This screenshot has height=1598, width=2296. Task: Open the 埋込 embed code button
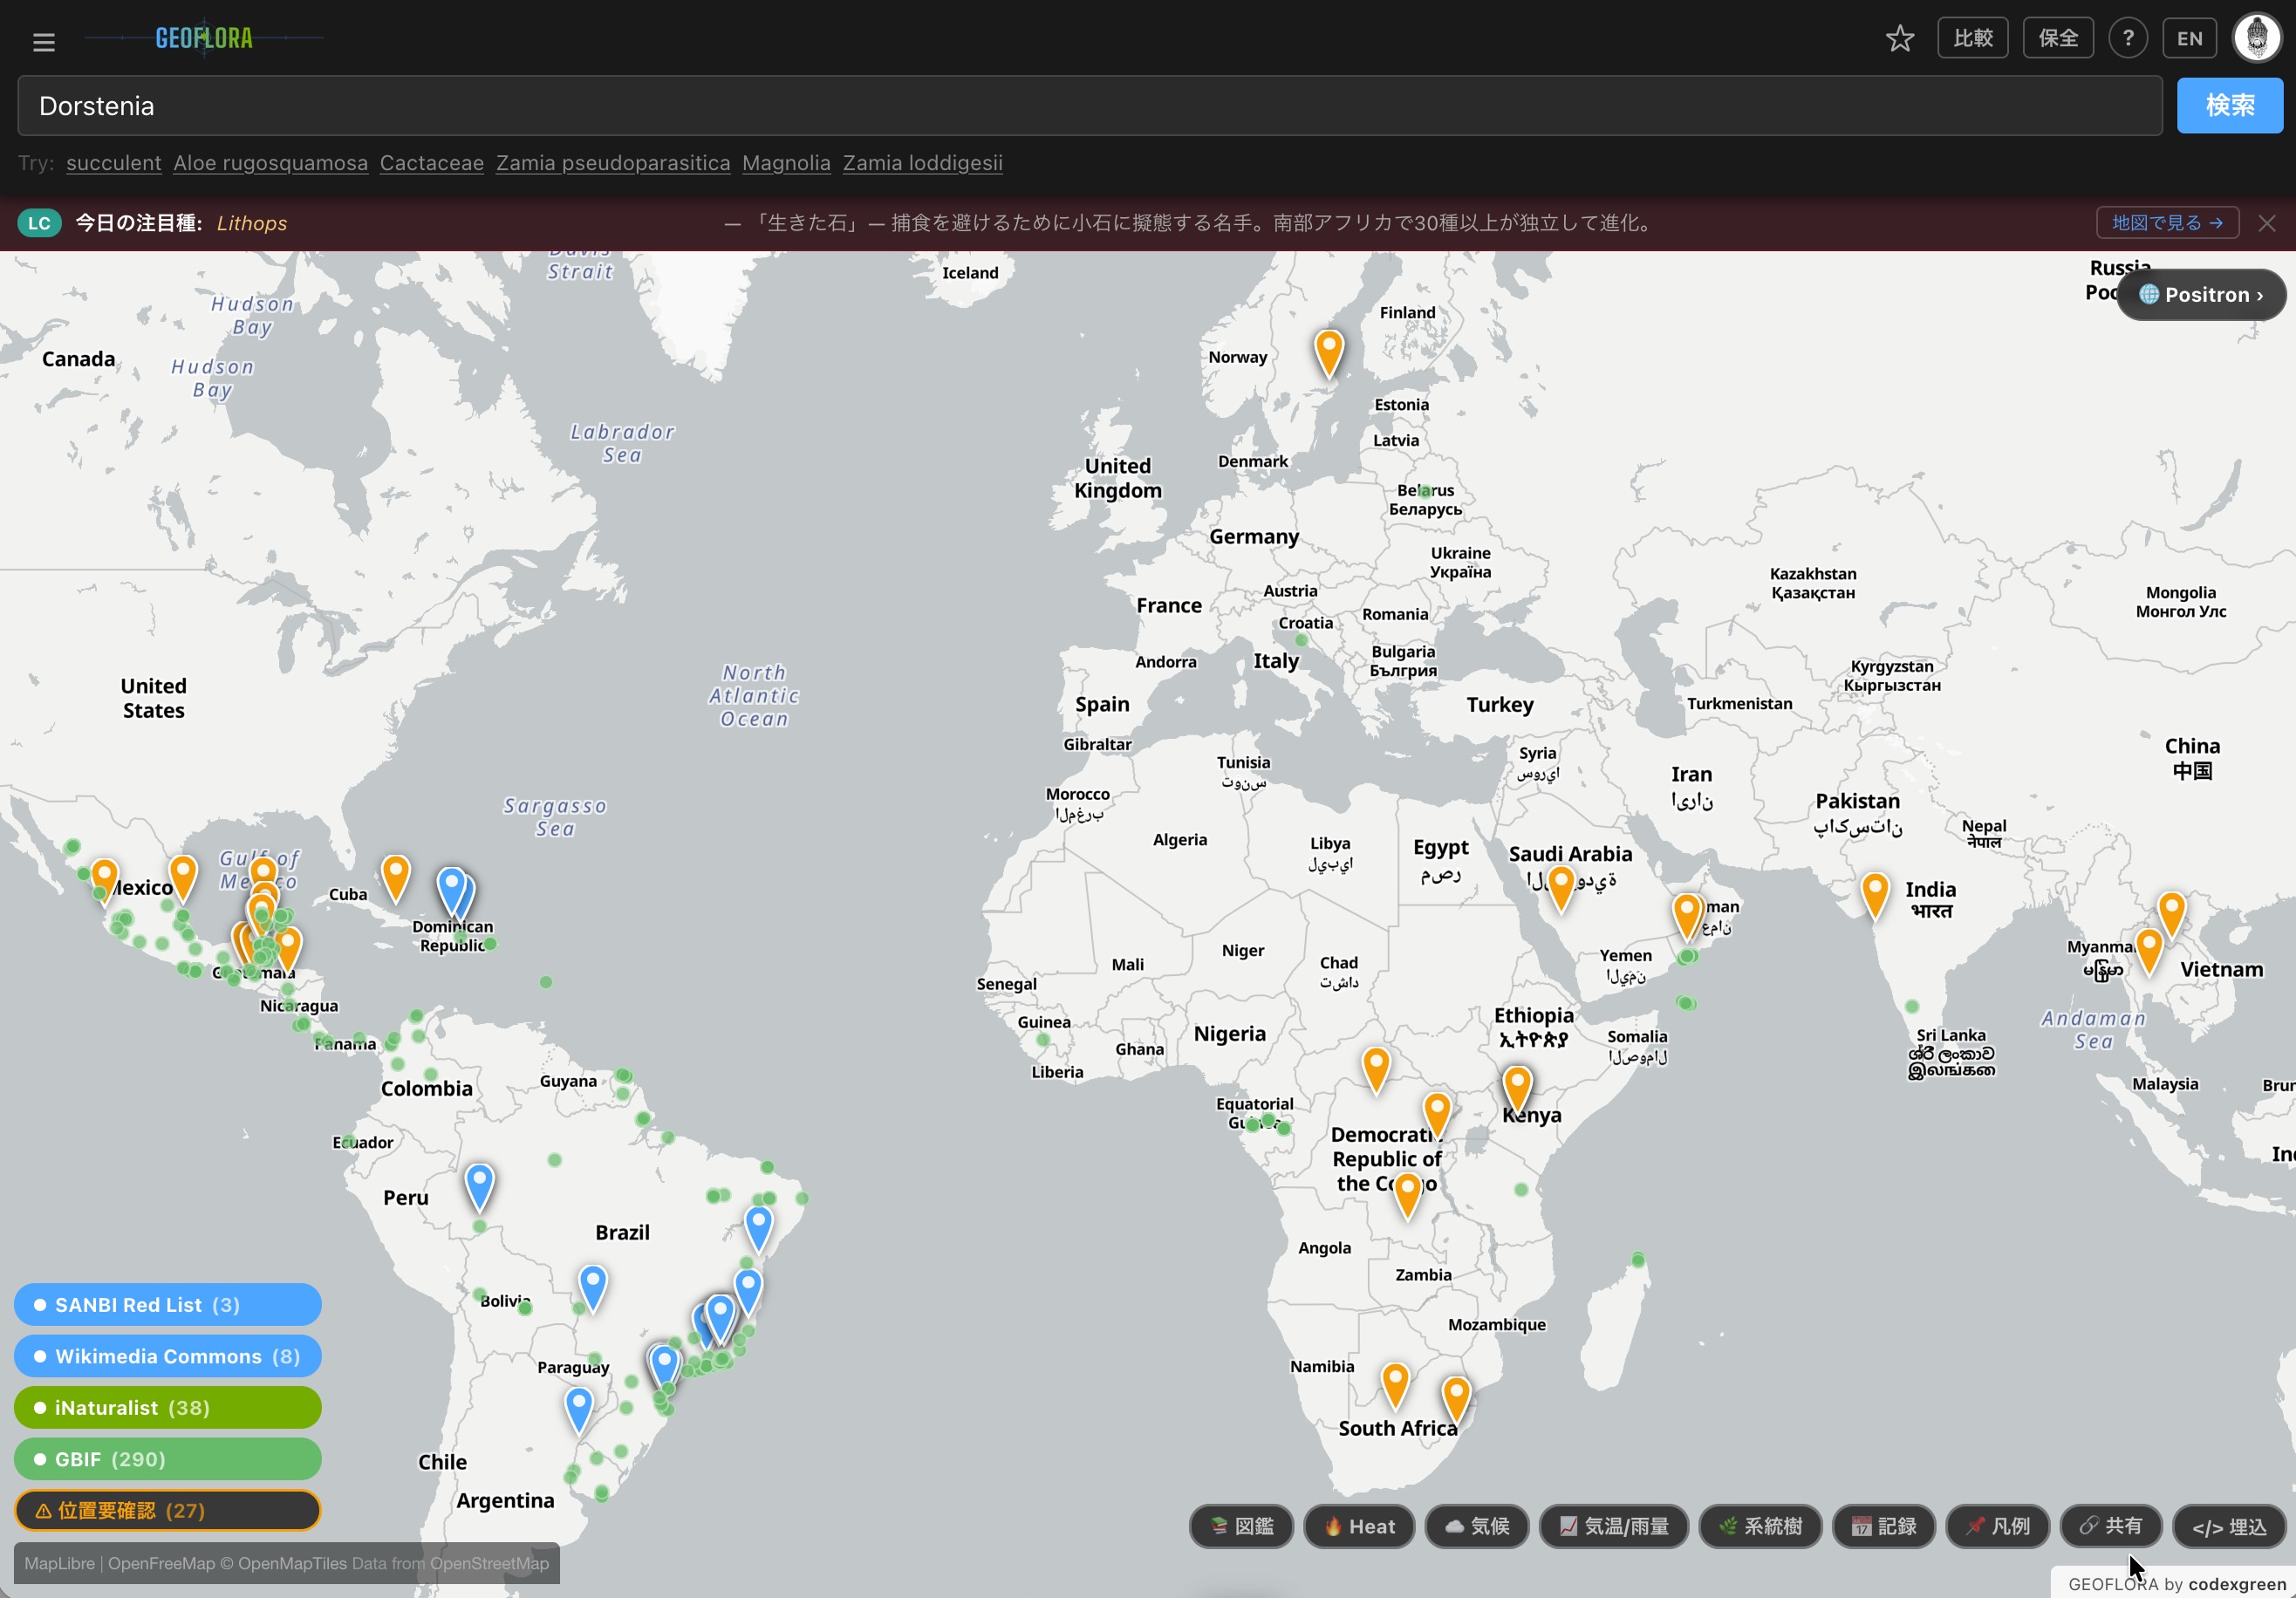pyautogui.click(x=2229, y=1527)
